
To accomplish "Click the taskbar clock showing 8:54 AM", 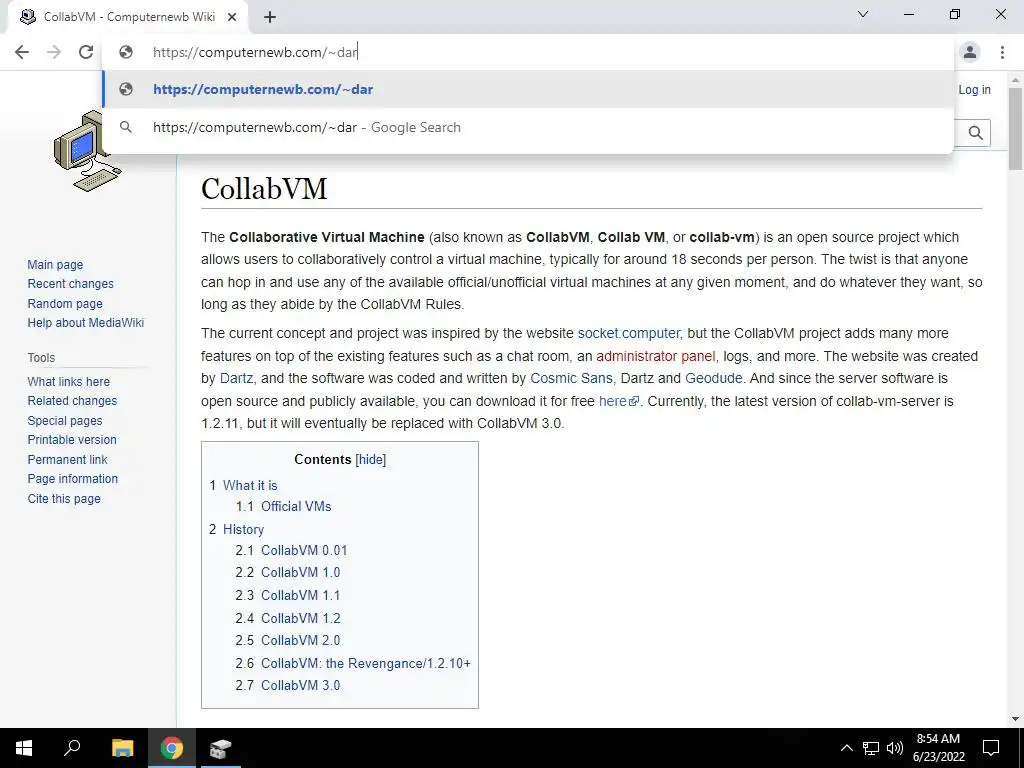I will coord(938,748).
